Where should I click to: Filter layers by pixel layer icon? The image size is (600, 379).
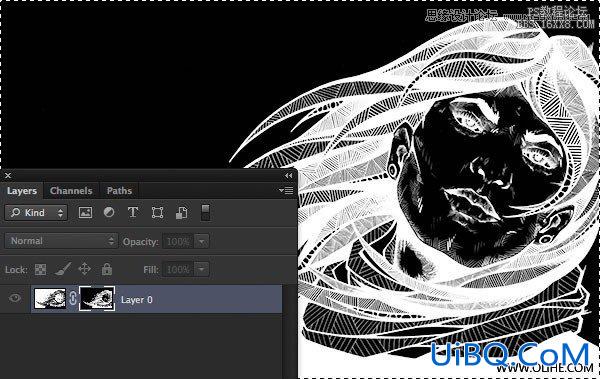point(85,212)
